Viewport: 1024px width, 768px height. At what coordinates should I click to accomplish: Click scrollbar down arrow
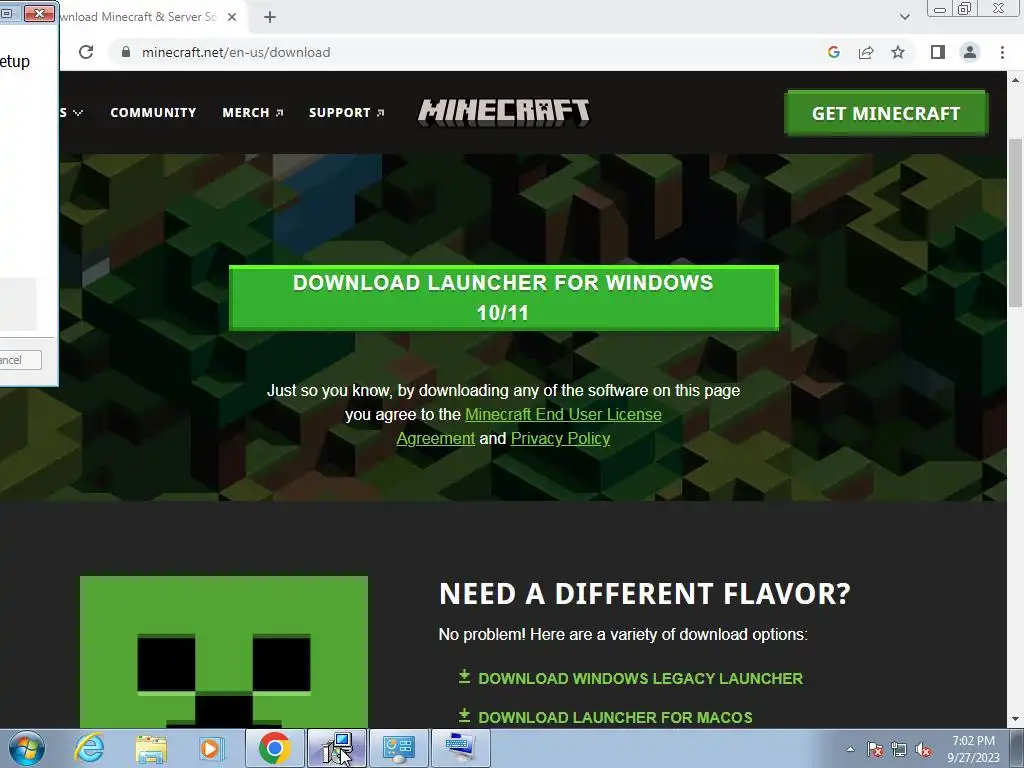pyautogui.click(x=1015, y=720)
